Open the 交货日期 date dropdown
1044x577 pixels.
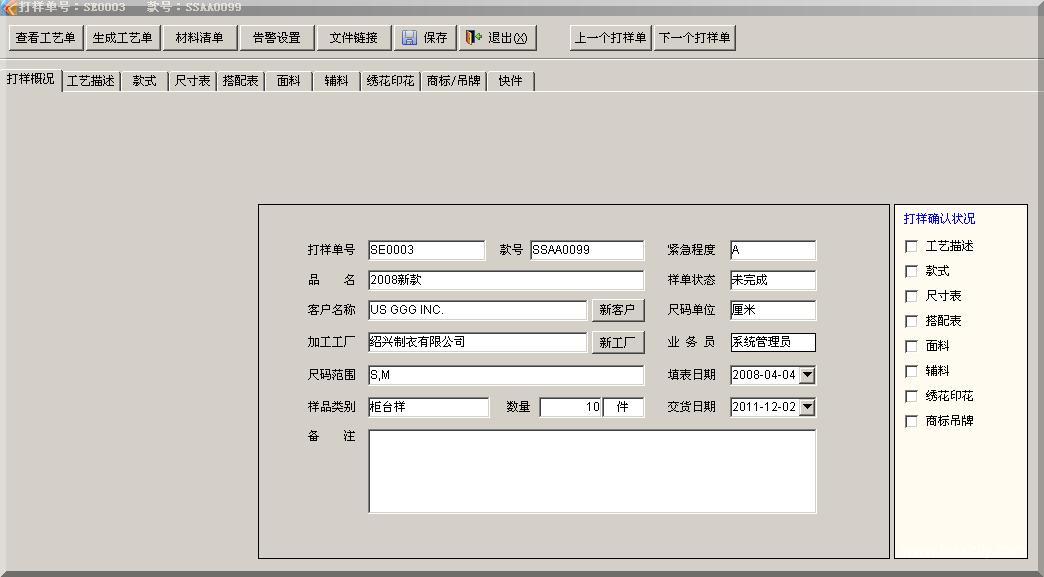pos(806,407)
